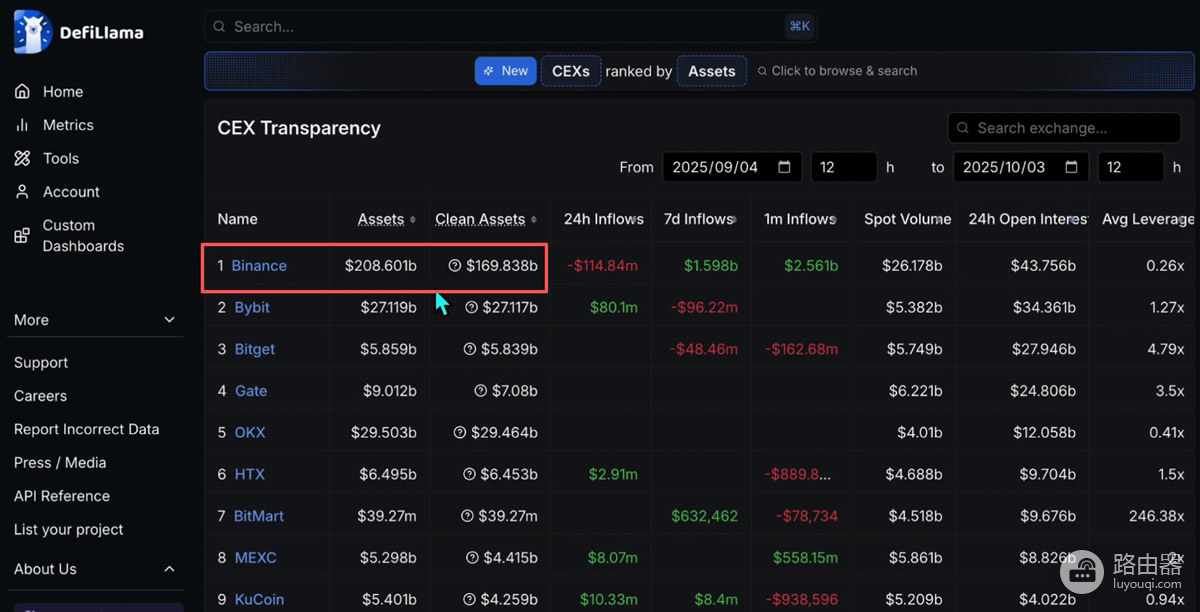Open the Gate exchange link
Screen dimensions: 1200x612
251,391
